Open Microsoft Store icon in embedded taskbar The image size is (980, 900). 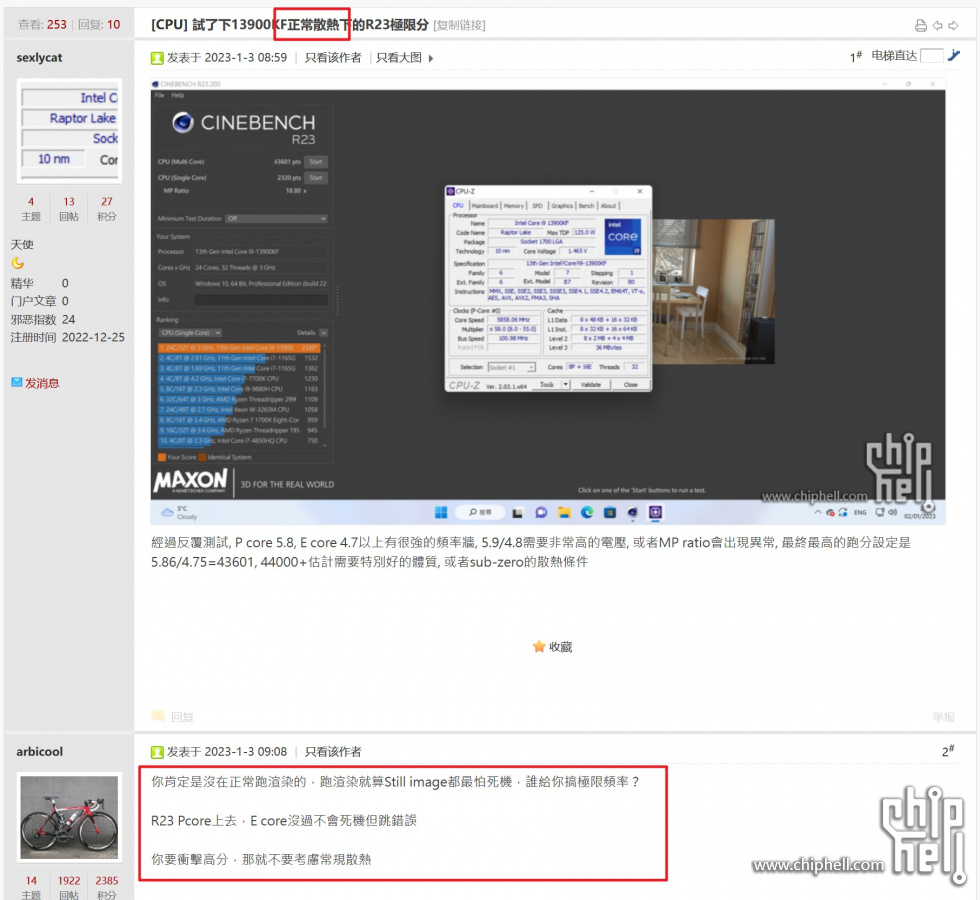point(610,512)
